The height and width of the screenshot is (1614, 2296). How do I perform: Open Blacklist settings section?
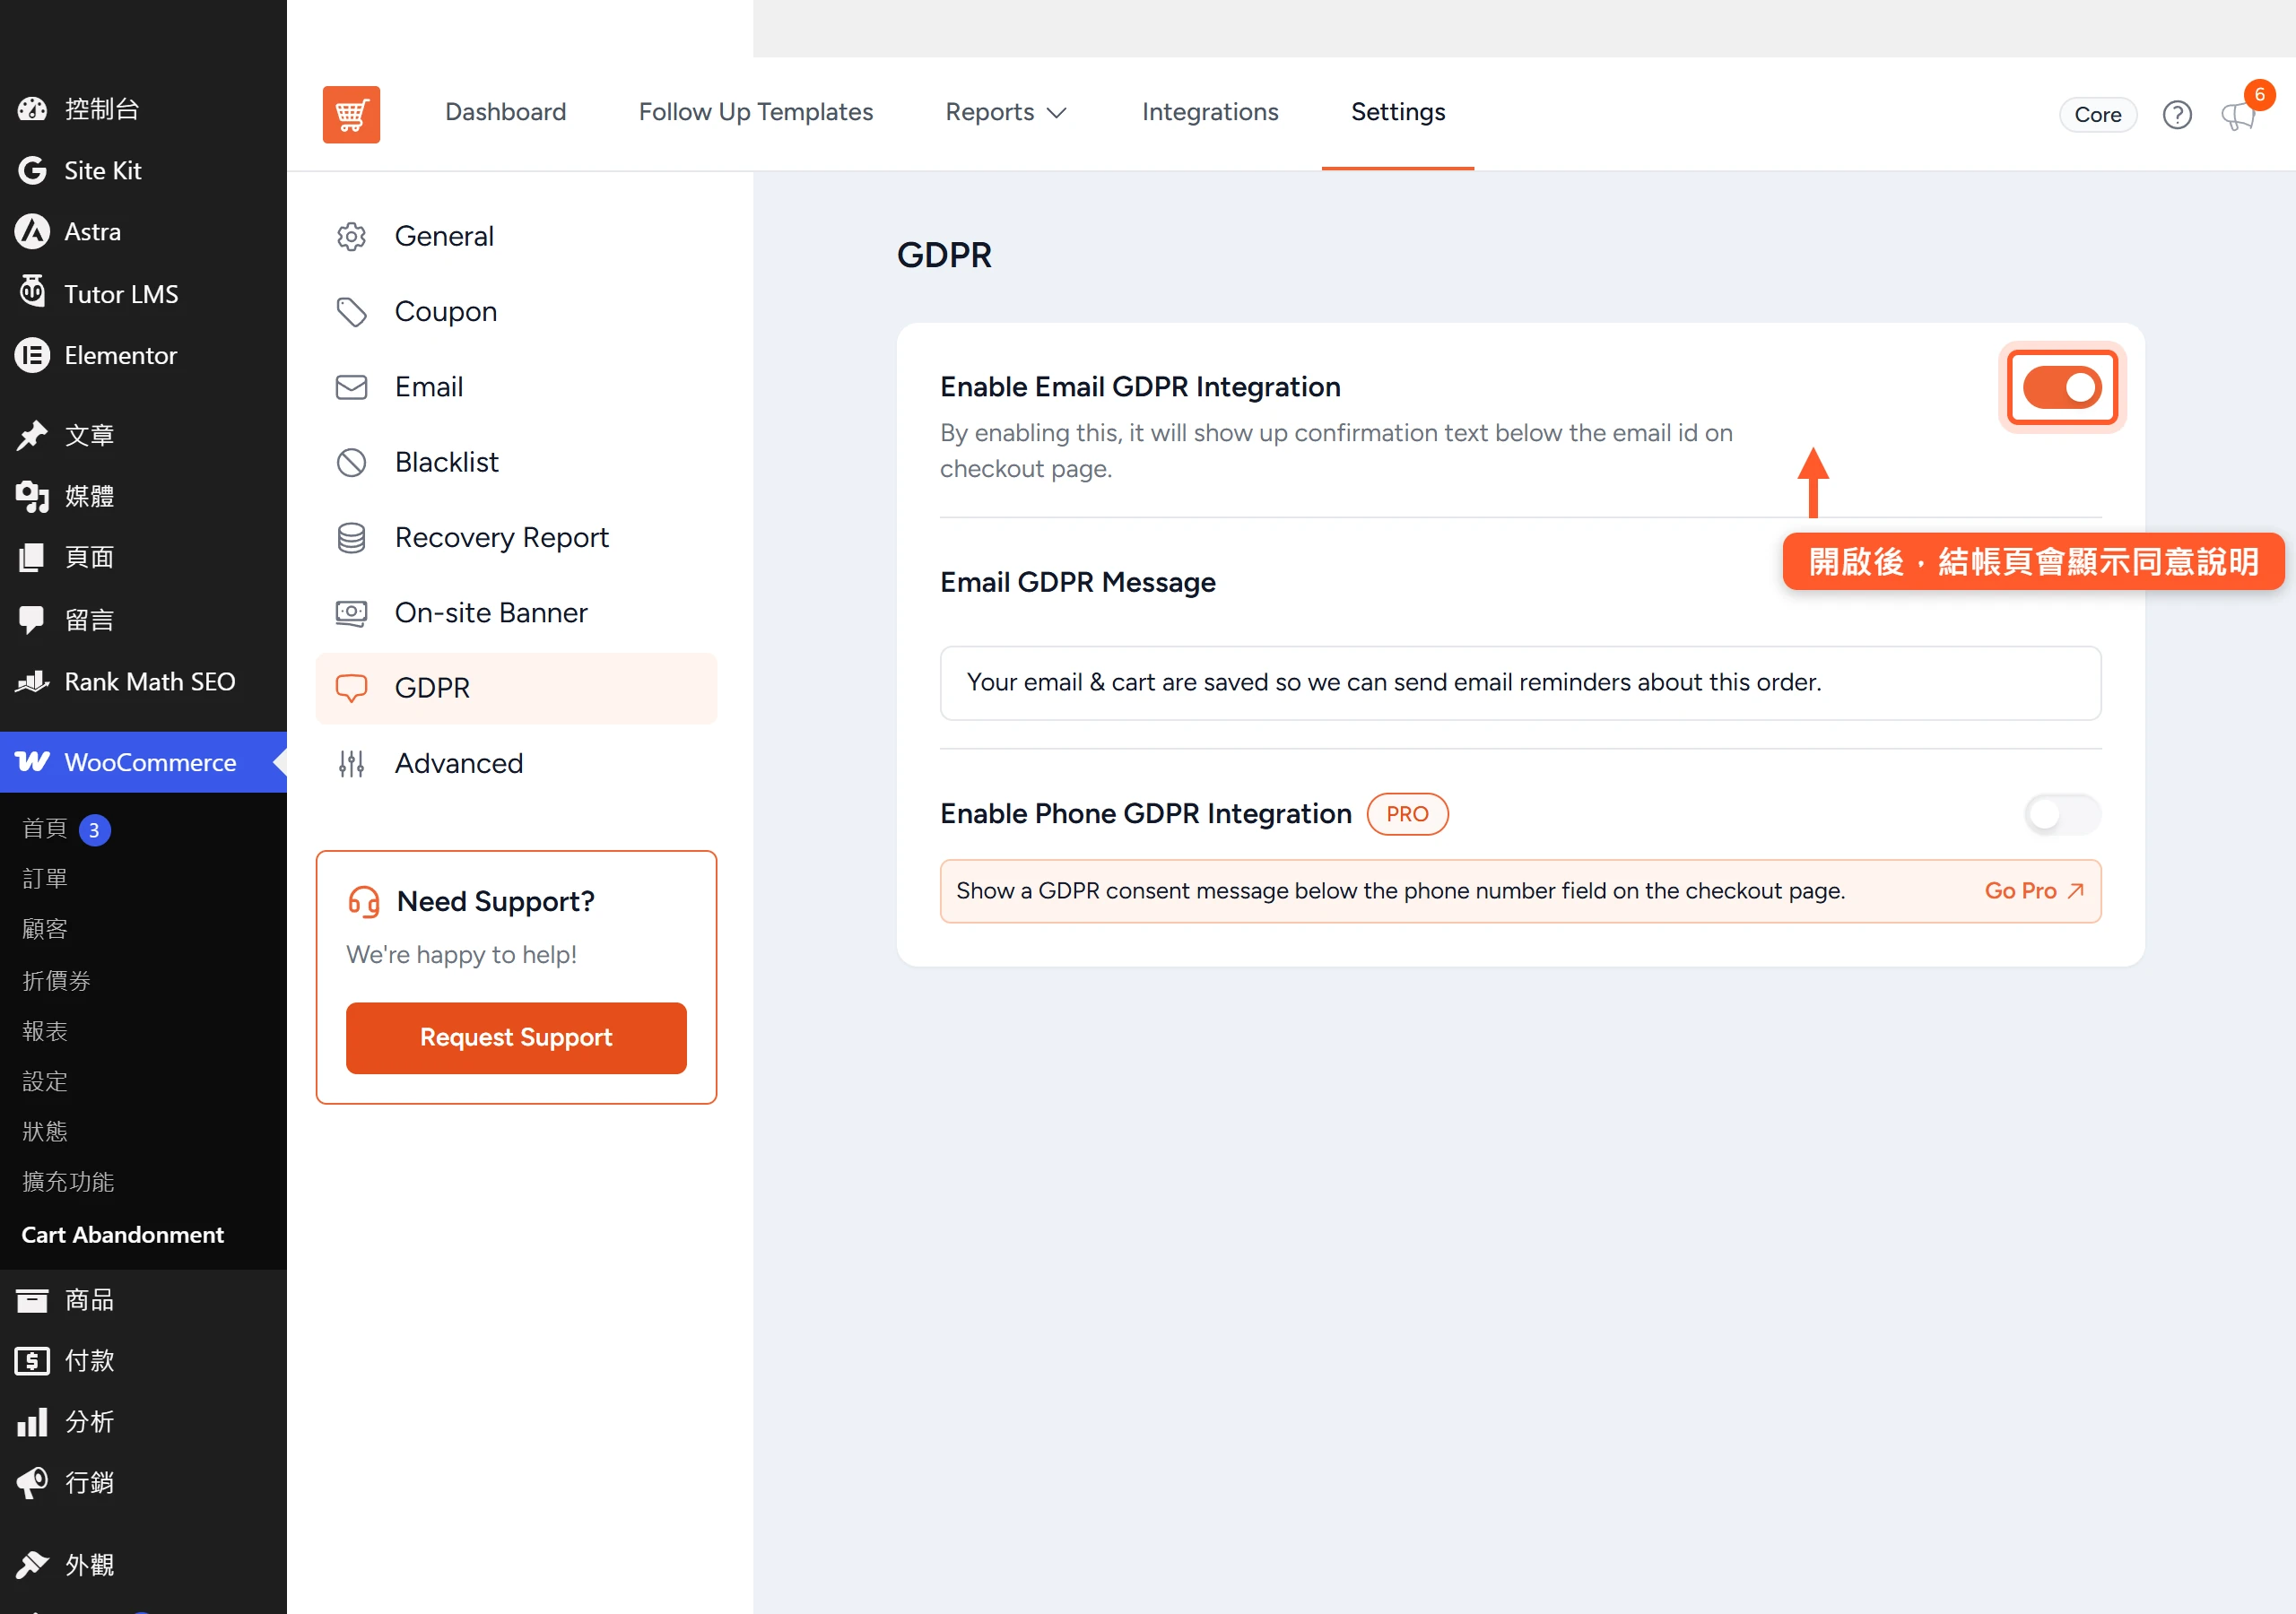(x=517, y=462)
